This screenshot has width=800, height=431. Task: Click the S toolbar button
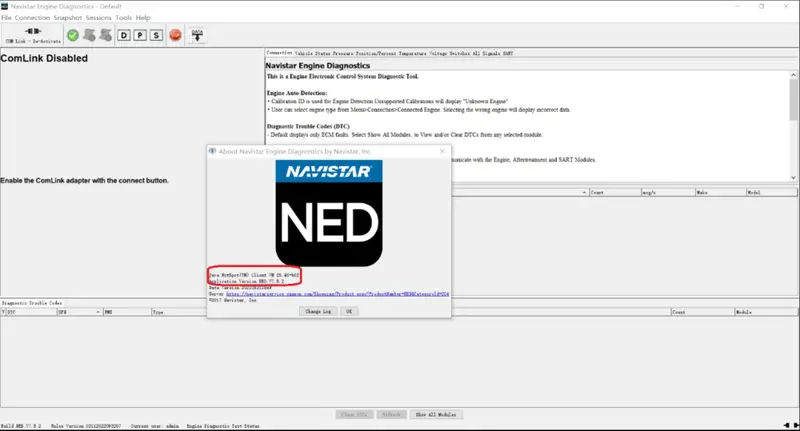tap(156, 35)
